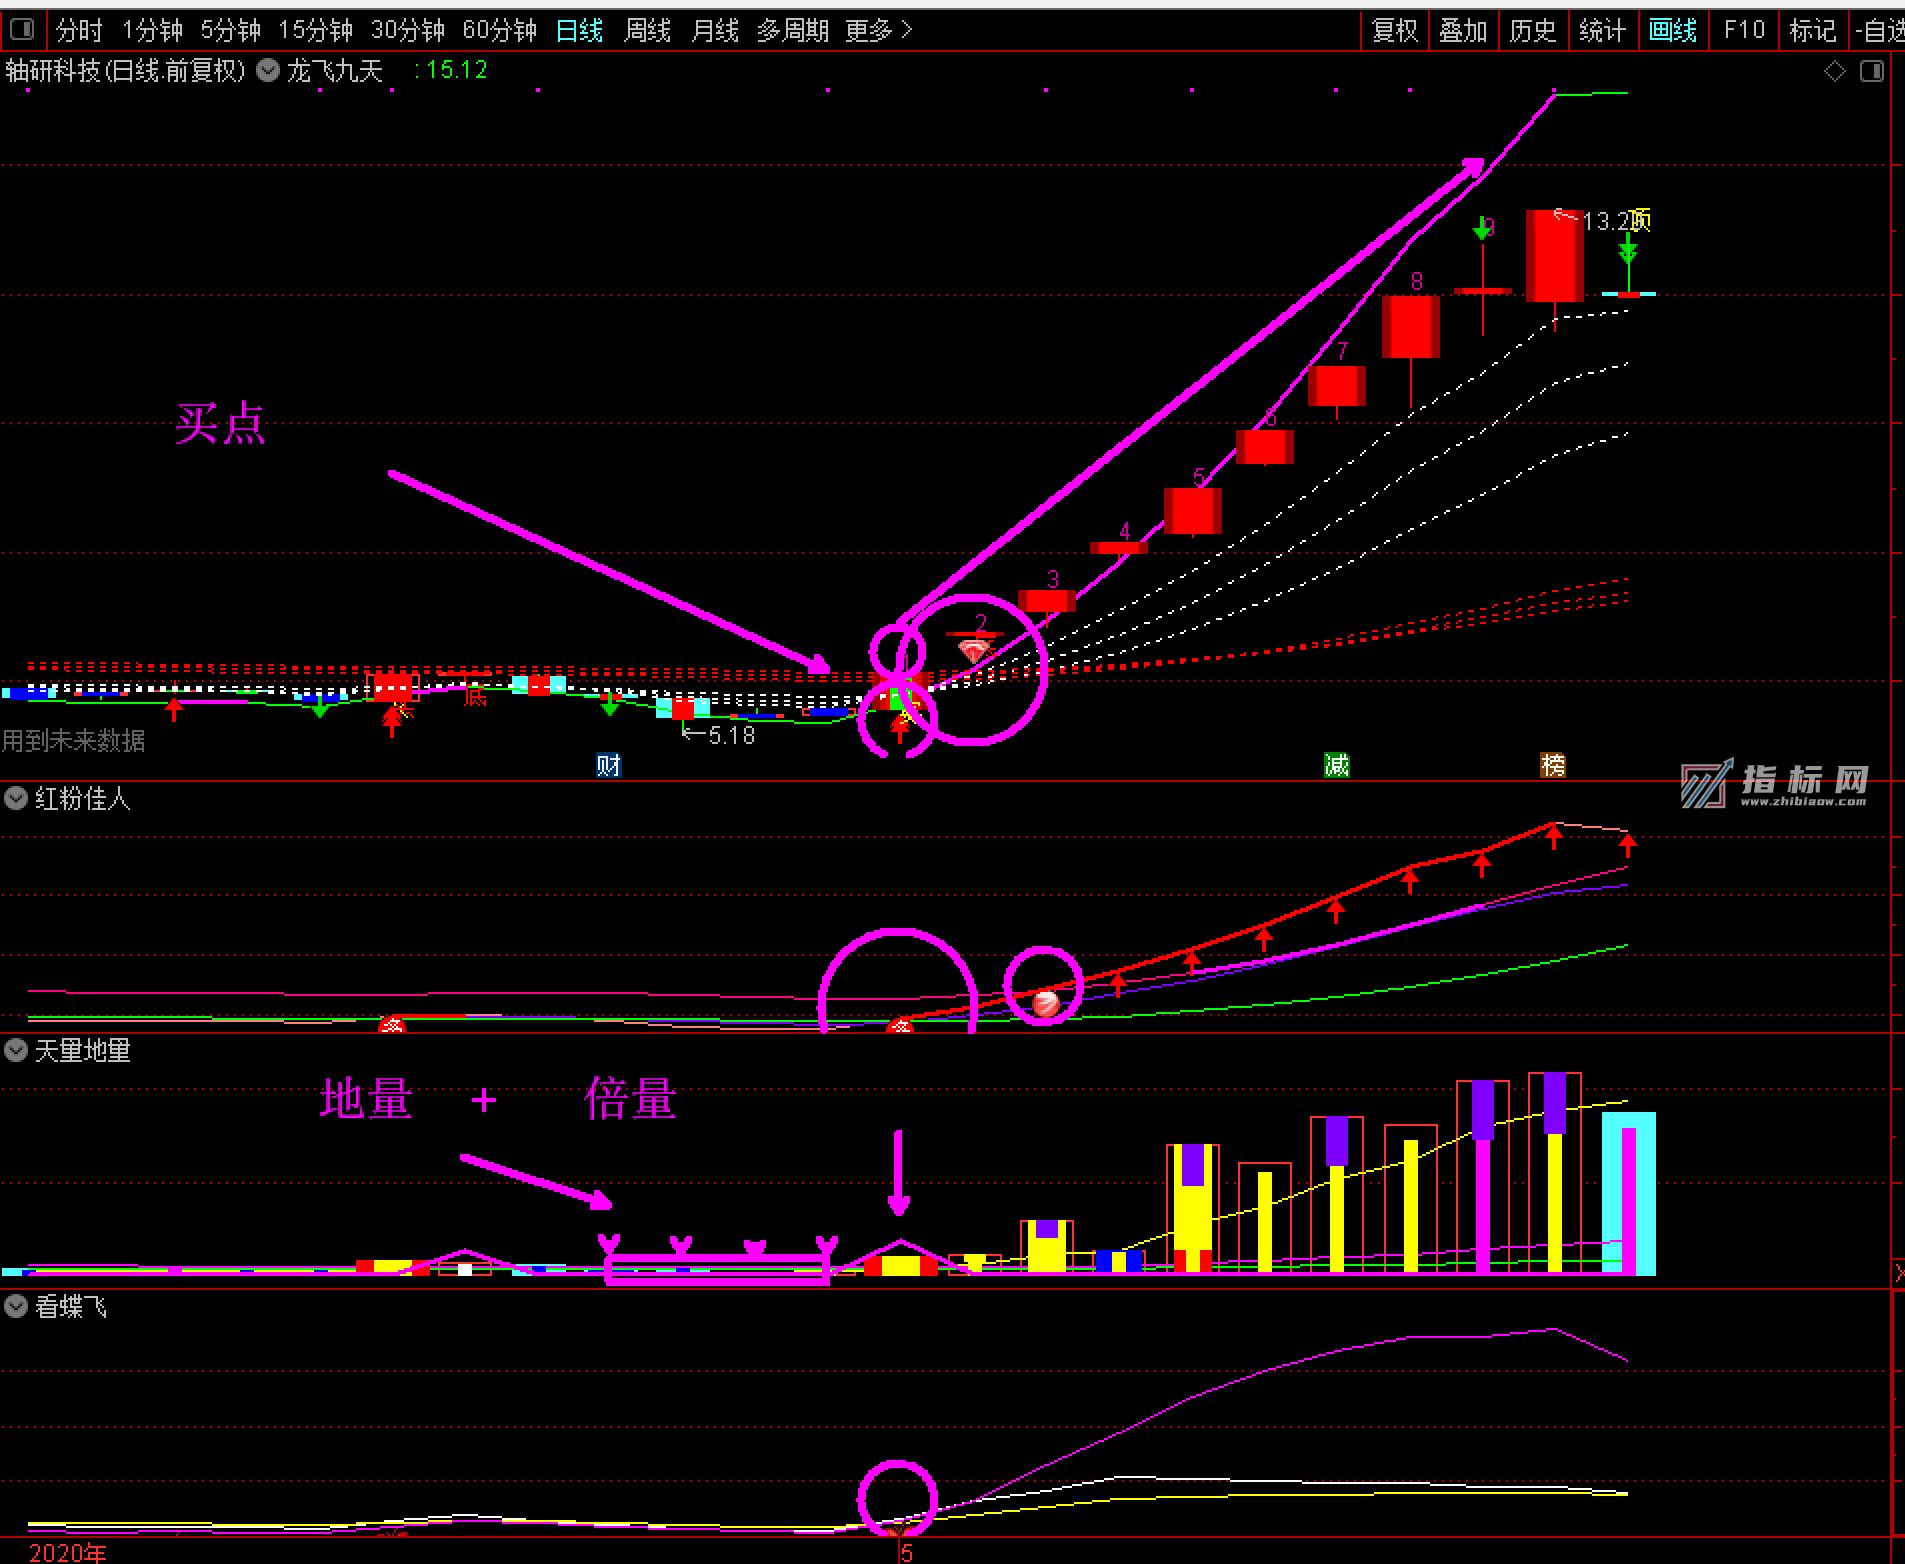The image size is (1905, 1564).
Task: Click the 叠加 overlay button
Action: [x=1463, y=31]
